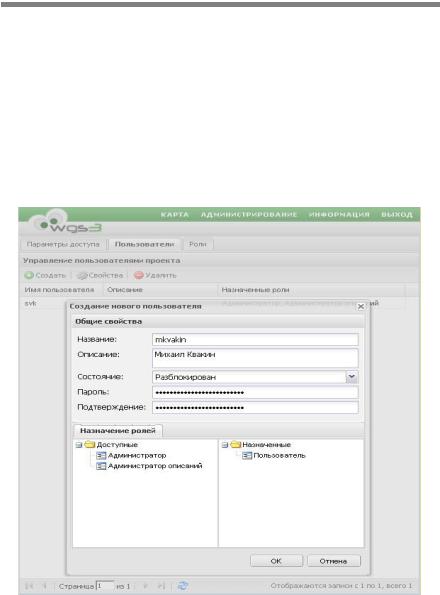Select the Назначение ролей tab
The height and width of the screenshot is (595, 440).
[x=118, y=431]
